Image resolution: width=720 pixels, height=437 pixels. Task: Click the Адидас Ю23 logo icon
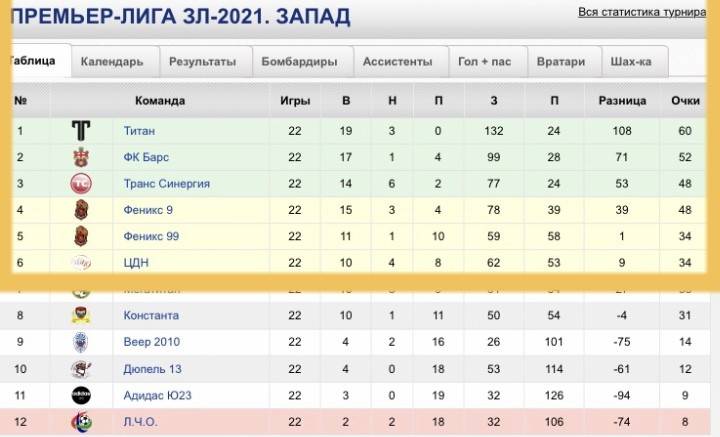coord(81,395)
